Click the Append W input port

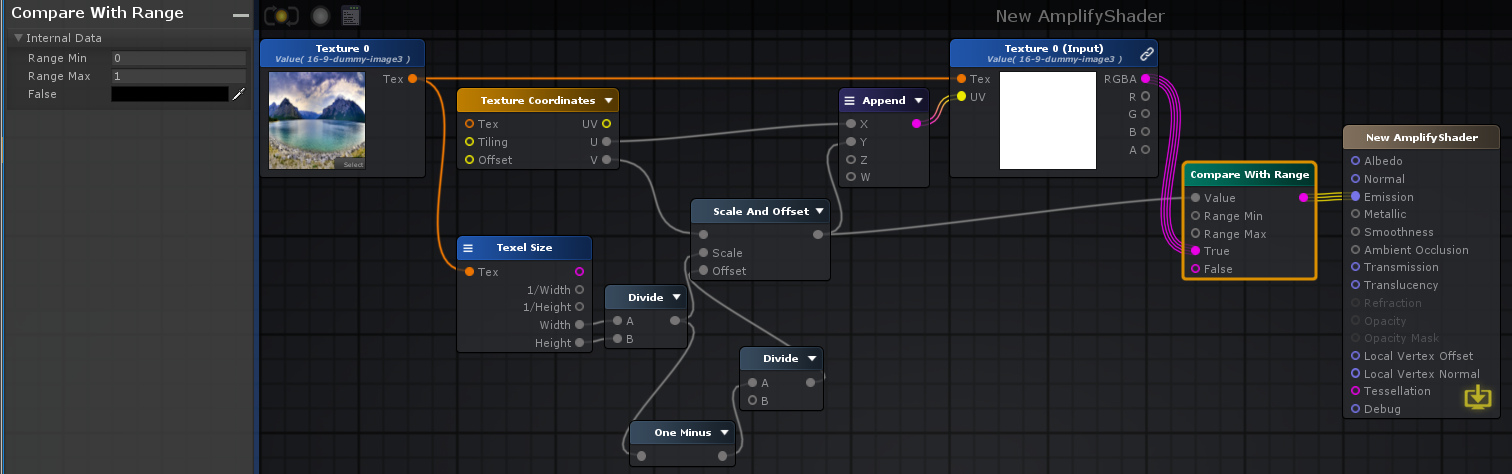point(851,177)
